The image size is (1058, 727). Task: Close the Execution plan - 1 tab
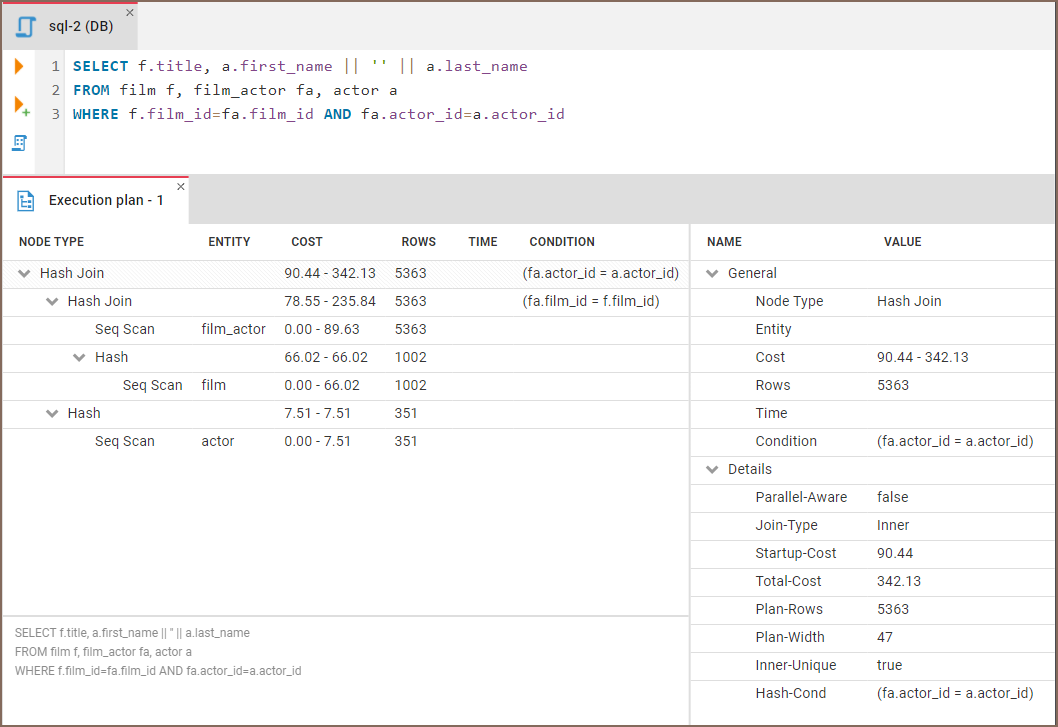(x=181, y=187)
